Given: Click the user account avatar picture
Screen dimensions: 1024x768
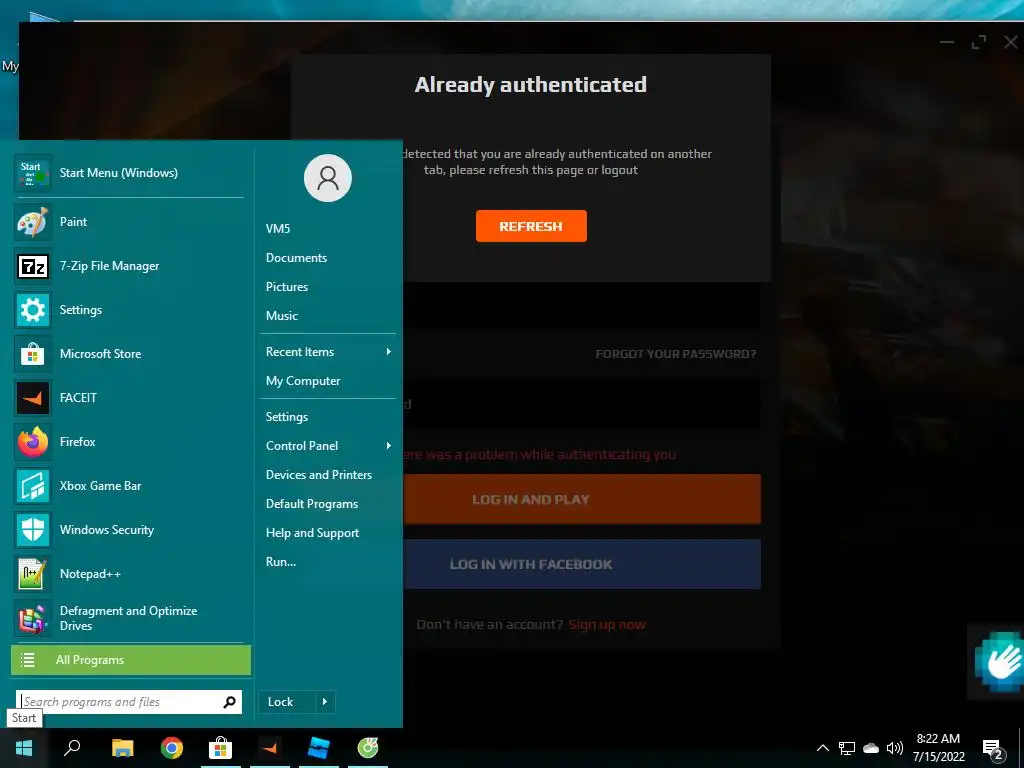Looking at the screenshot, I should point(328,178).
